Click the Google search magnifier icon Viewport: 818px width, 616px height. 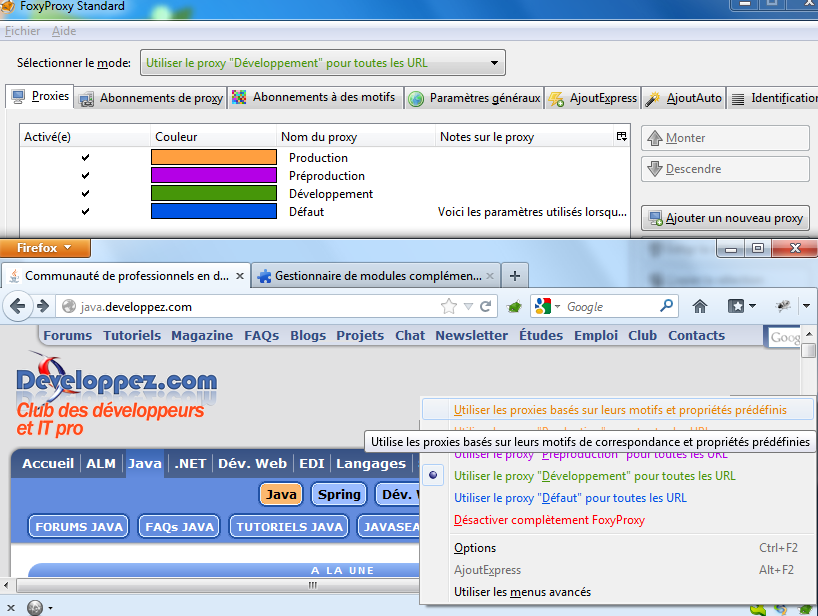[666, 306]
